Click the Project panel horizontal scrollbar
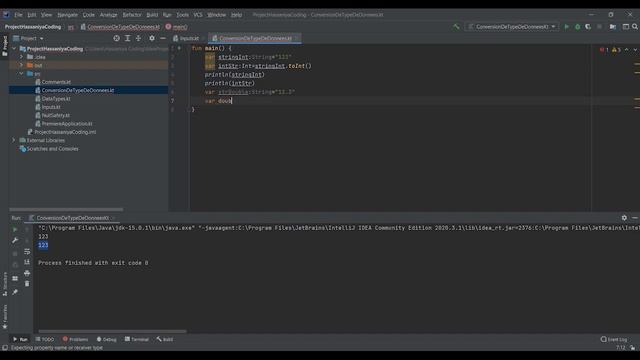The width and height of the screenshot is (640, 360). tap(66, 209)
